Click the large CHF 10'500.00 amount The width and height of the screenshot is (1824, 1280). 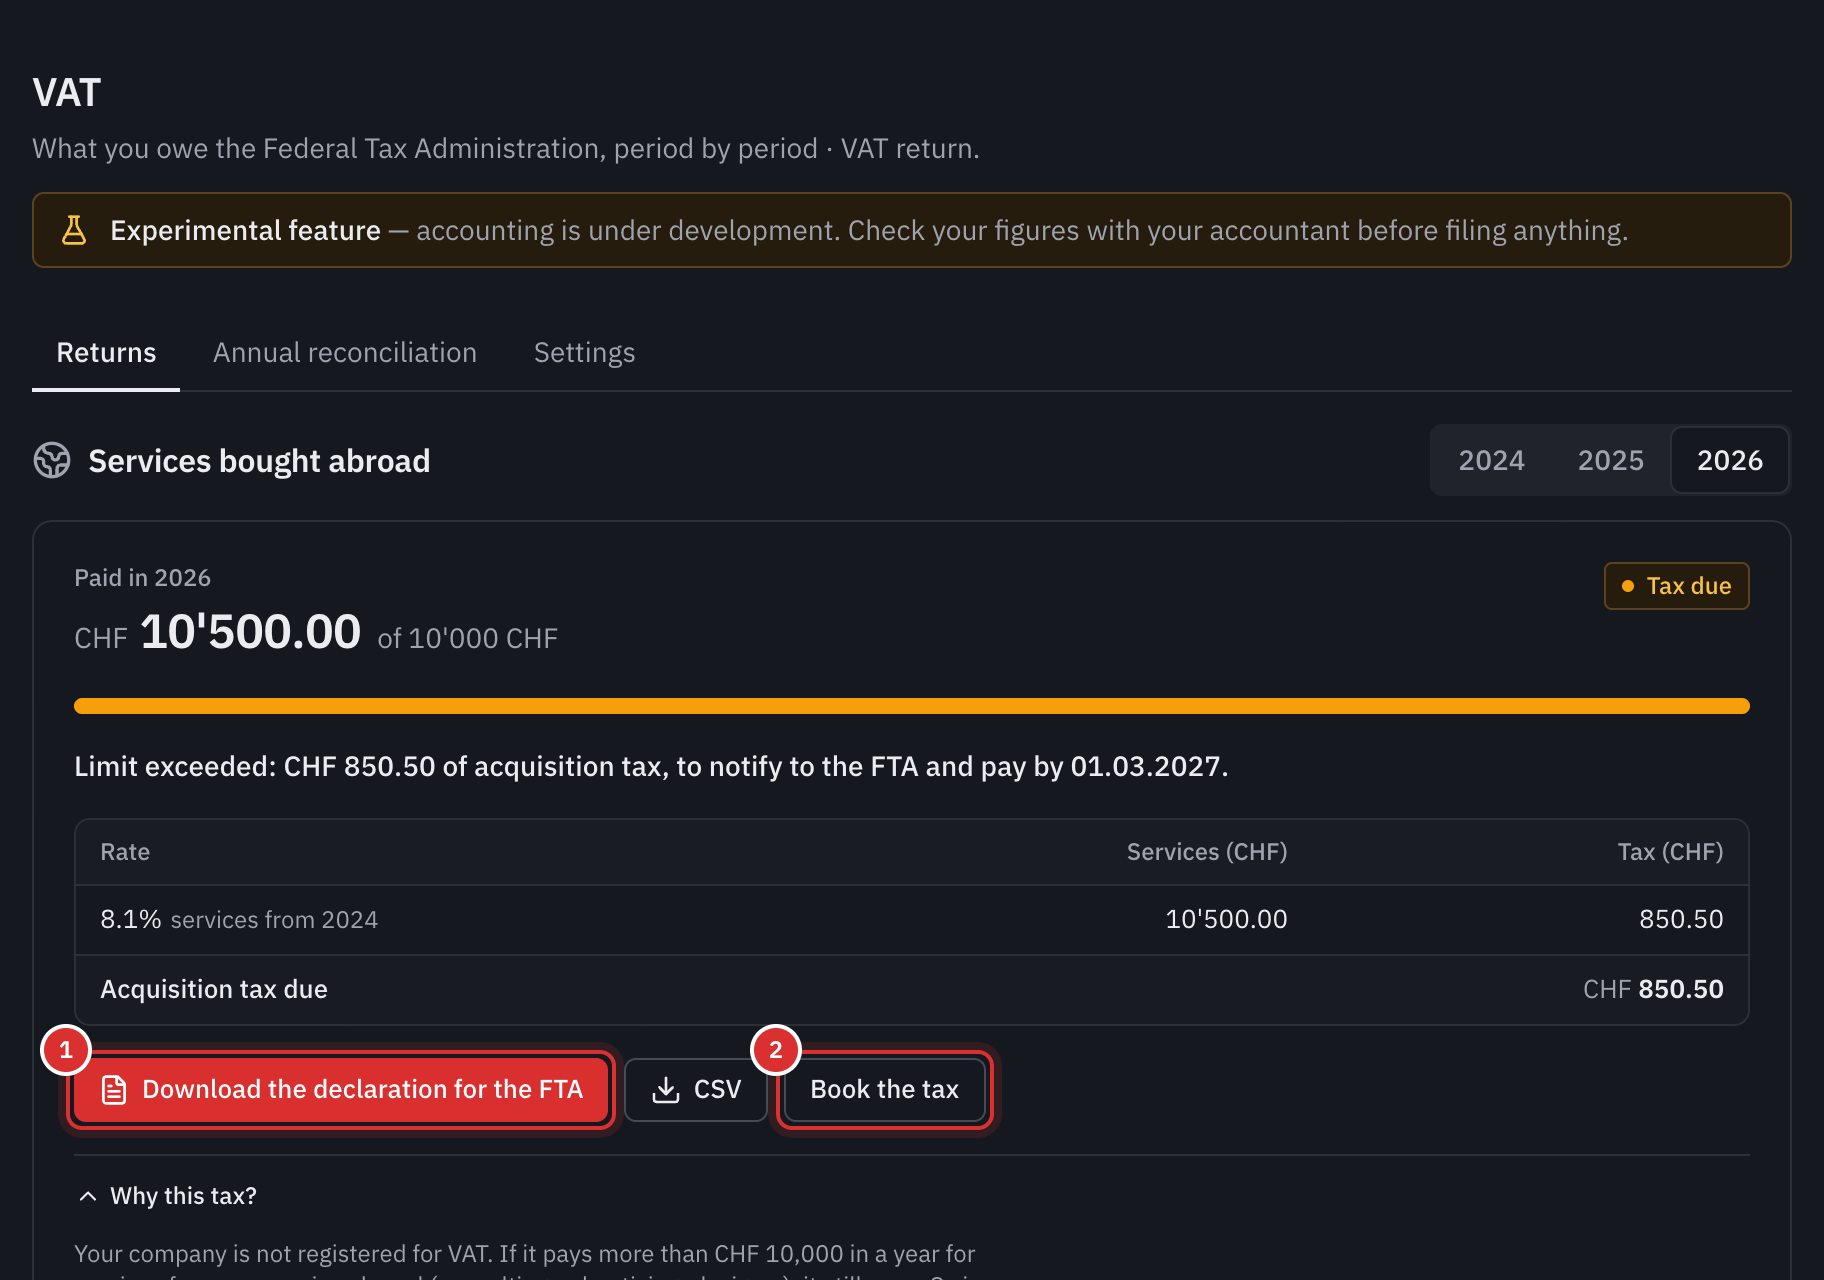[217, 633]
